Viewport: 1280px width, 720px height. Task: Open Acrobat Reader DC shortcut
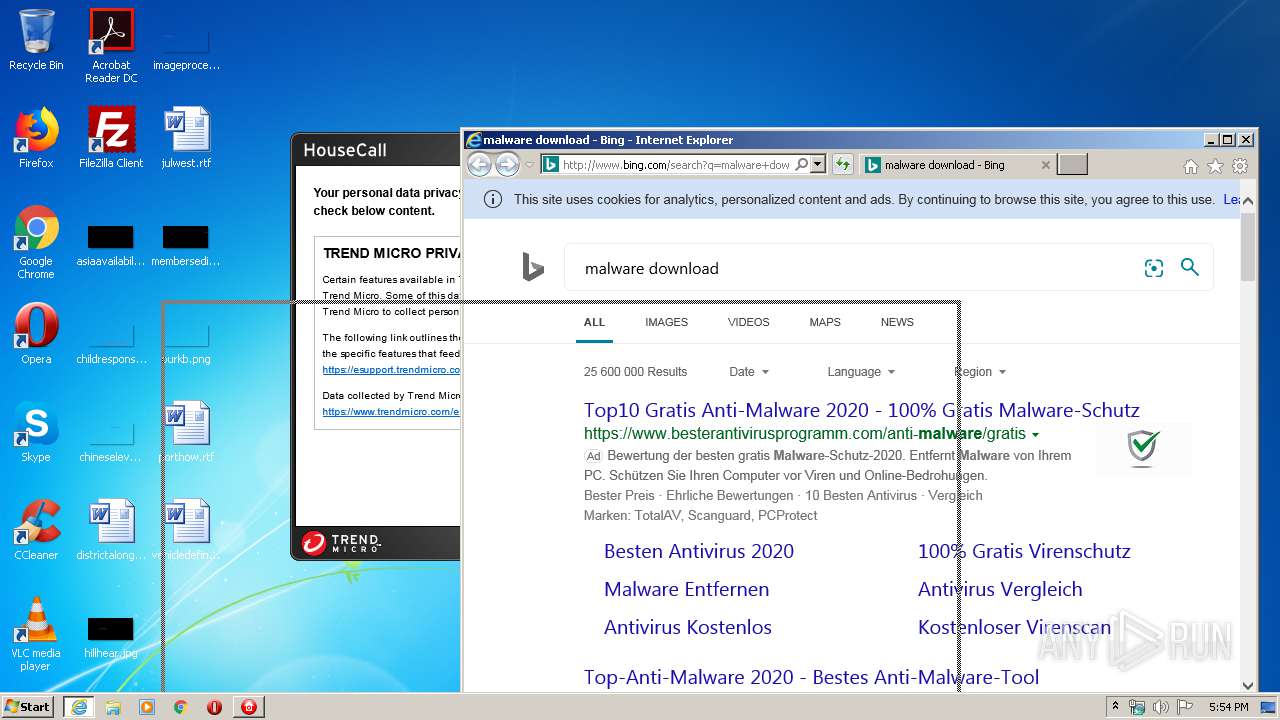coord(111,46)
